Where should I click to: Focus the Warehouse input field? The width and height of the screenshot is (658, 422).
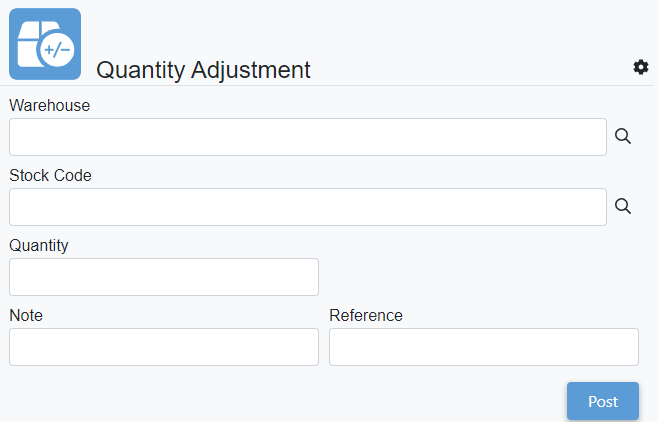[308, 137]
